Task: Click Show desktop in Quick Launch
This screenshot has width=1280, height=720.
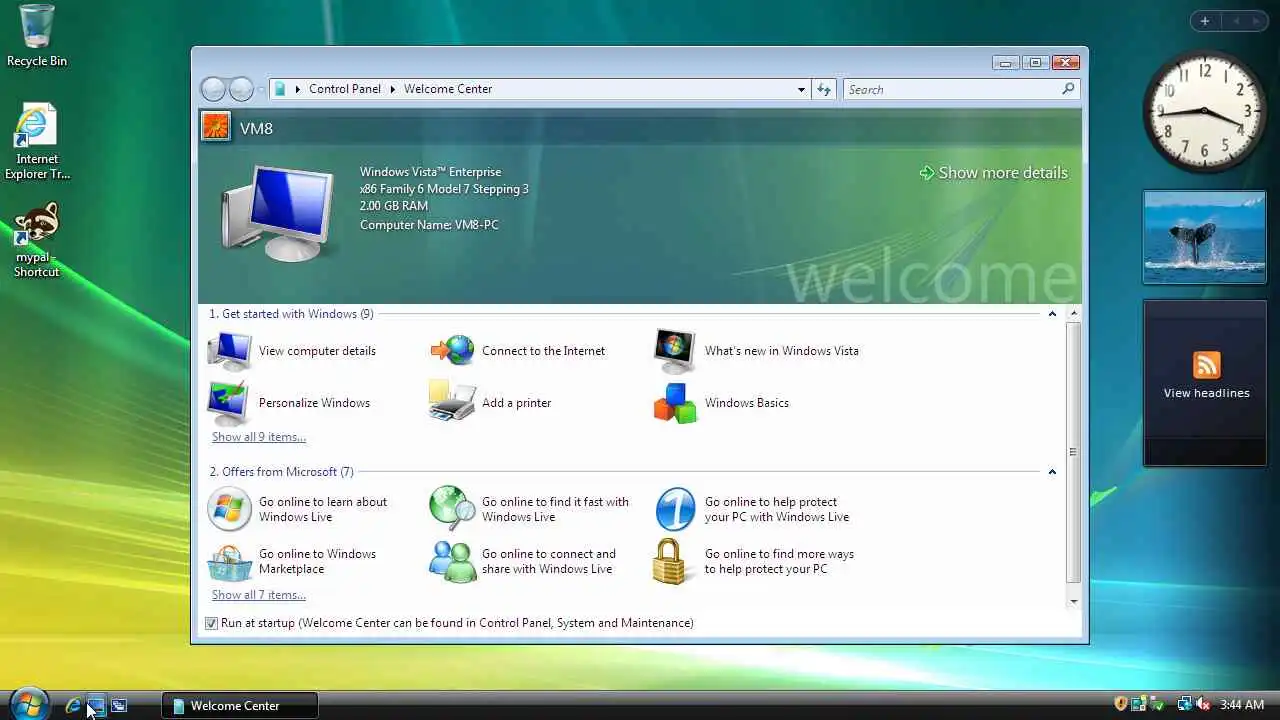Action: click(x=96, y=705)
